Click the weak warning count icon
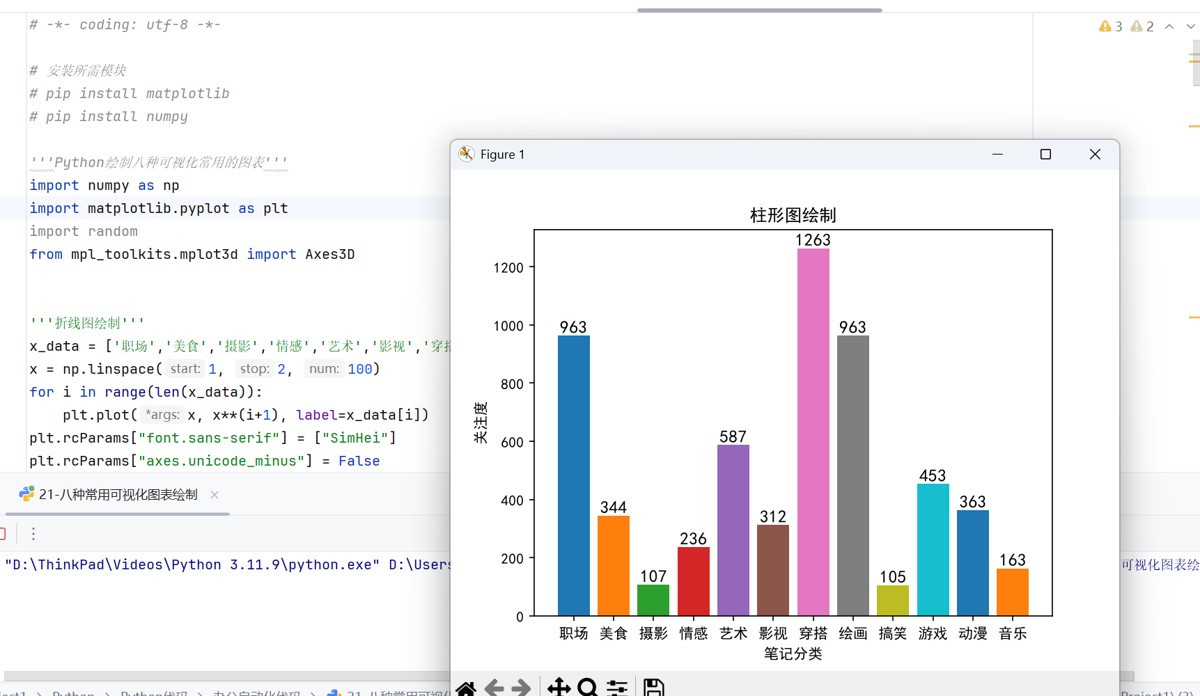 (1142, 27)
